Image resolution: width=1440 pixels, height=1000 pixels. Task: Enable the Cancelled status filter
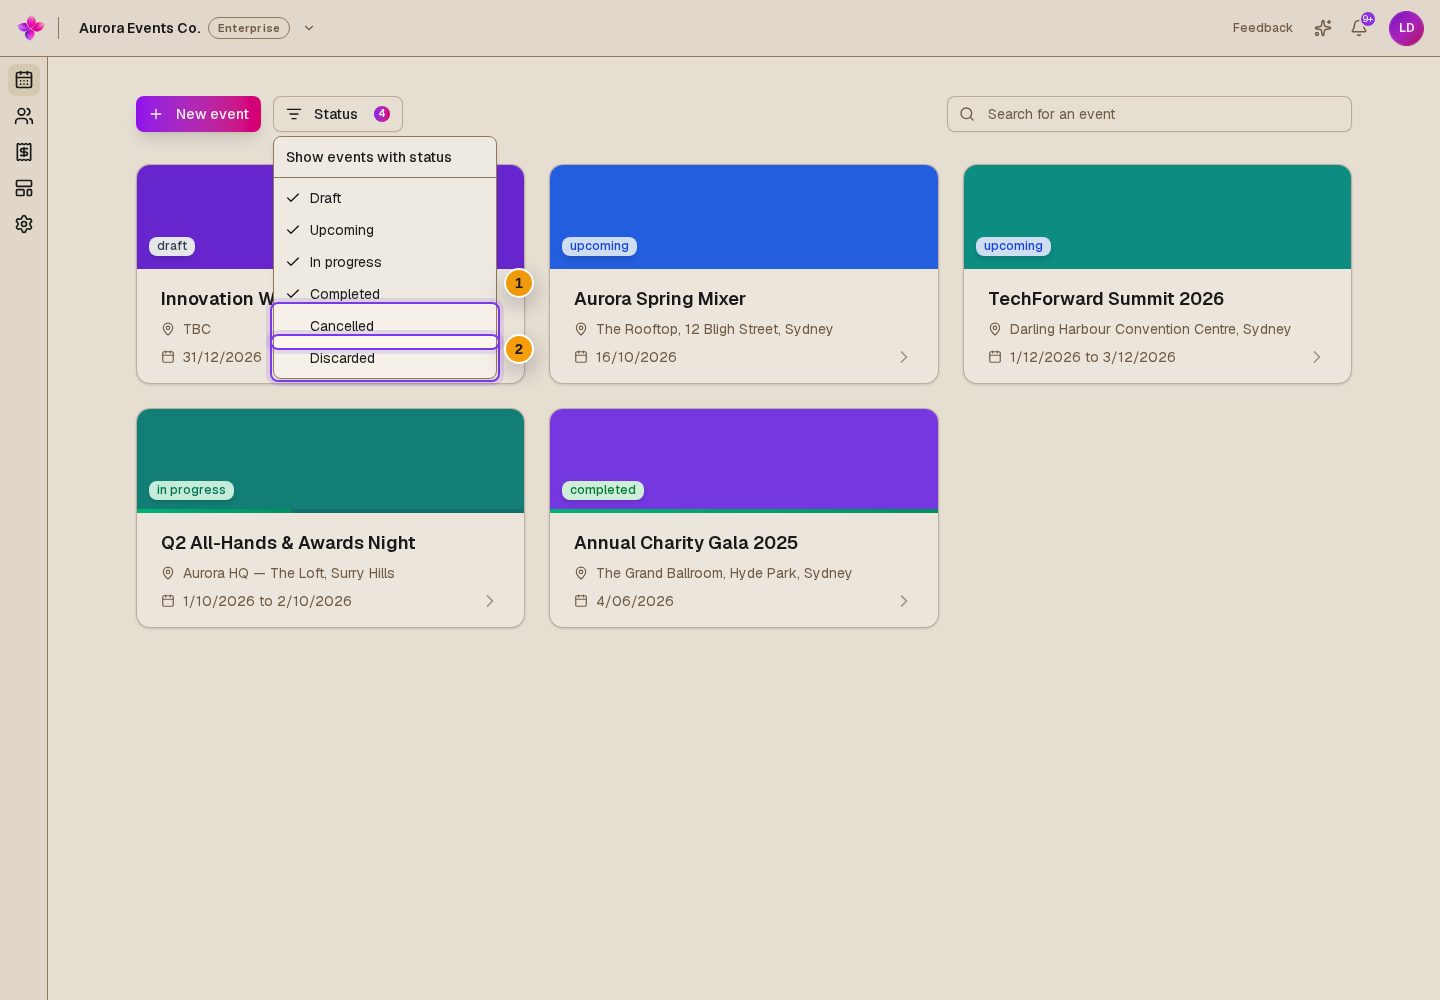click(x=385, y=326)
